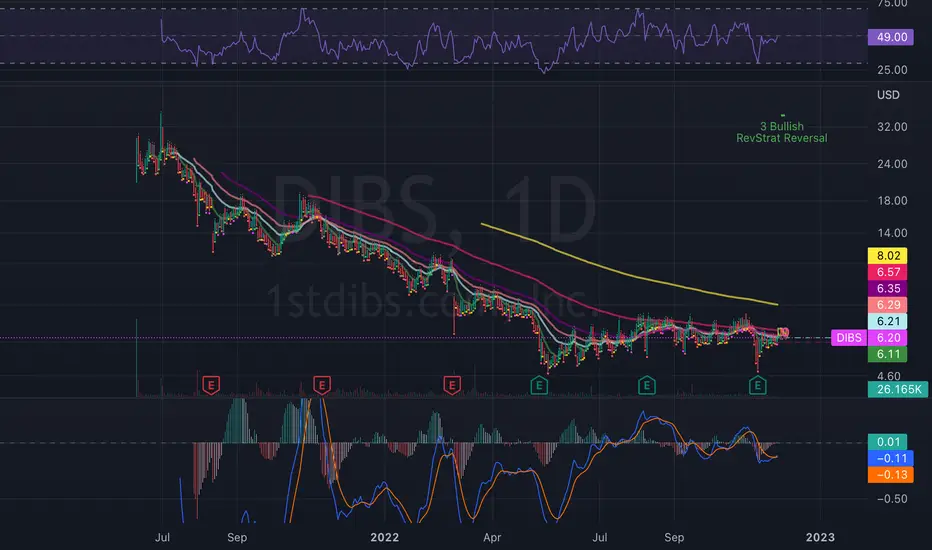Screen dimensions: 932x550
Task: Click the circled last candle marker near 6.20
Action: [x=783, y=332]
